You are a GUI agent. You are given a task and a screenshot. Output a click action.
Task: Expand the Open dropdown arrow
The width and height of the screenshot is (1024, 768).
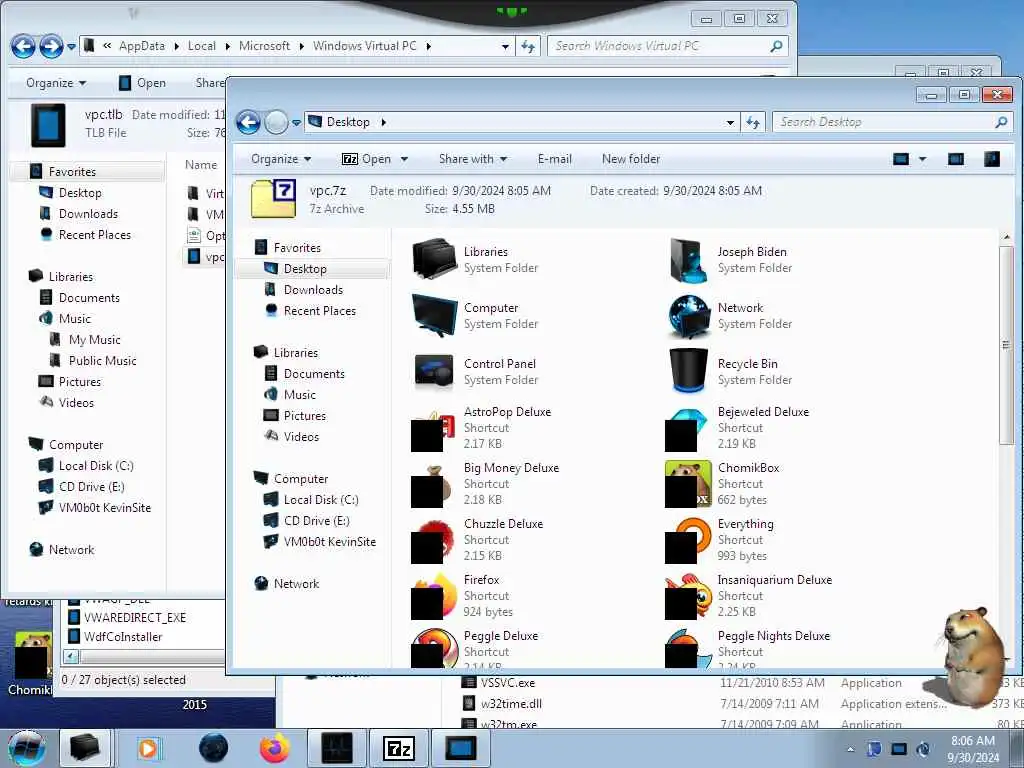(404, 159)
